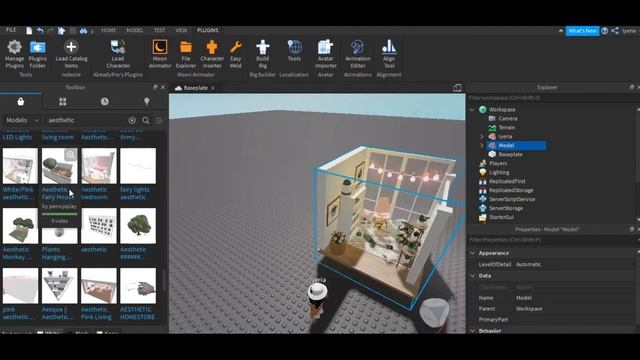Switch to Toolbox Marketplace tab
The width and height of the screenshot is (640, 360).
[x=20, y=101]
